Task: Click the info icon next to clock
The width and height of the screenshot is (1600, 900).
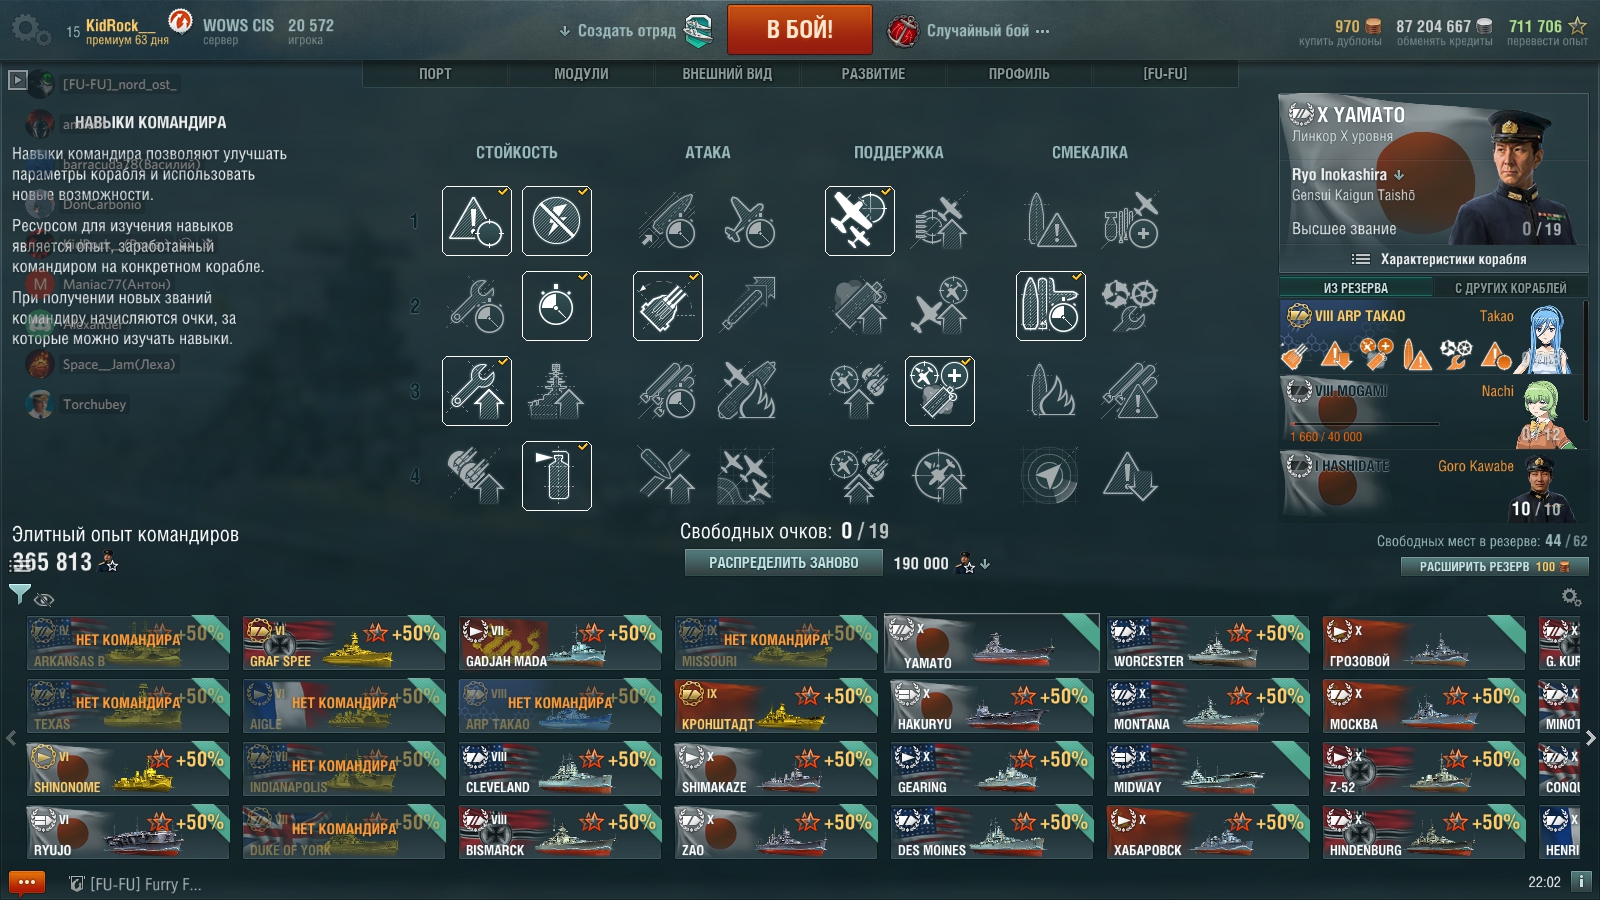Action: point(1581,881)
